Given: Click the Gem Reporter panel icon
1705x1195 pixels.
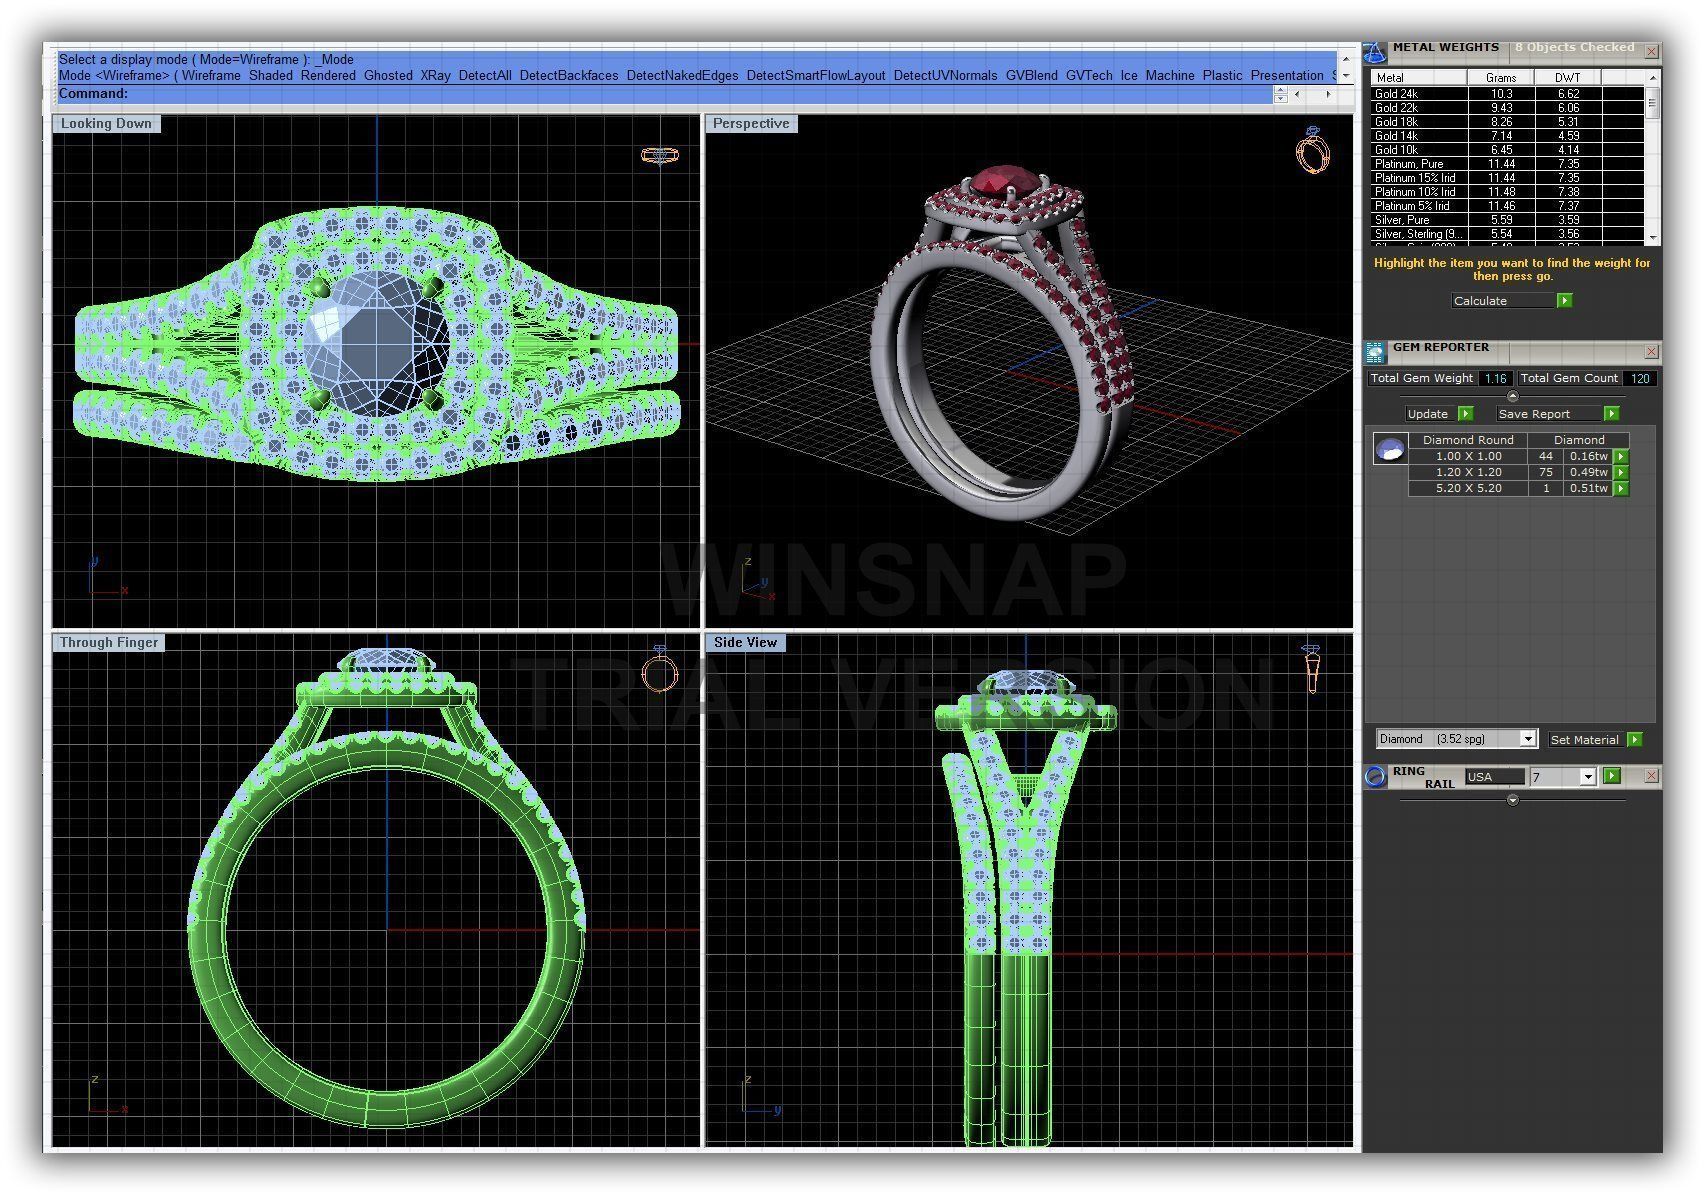Looking at the screenshot, I should [x=1375, y=351].
